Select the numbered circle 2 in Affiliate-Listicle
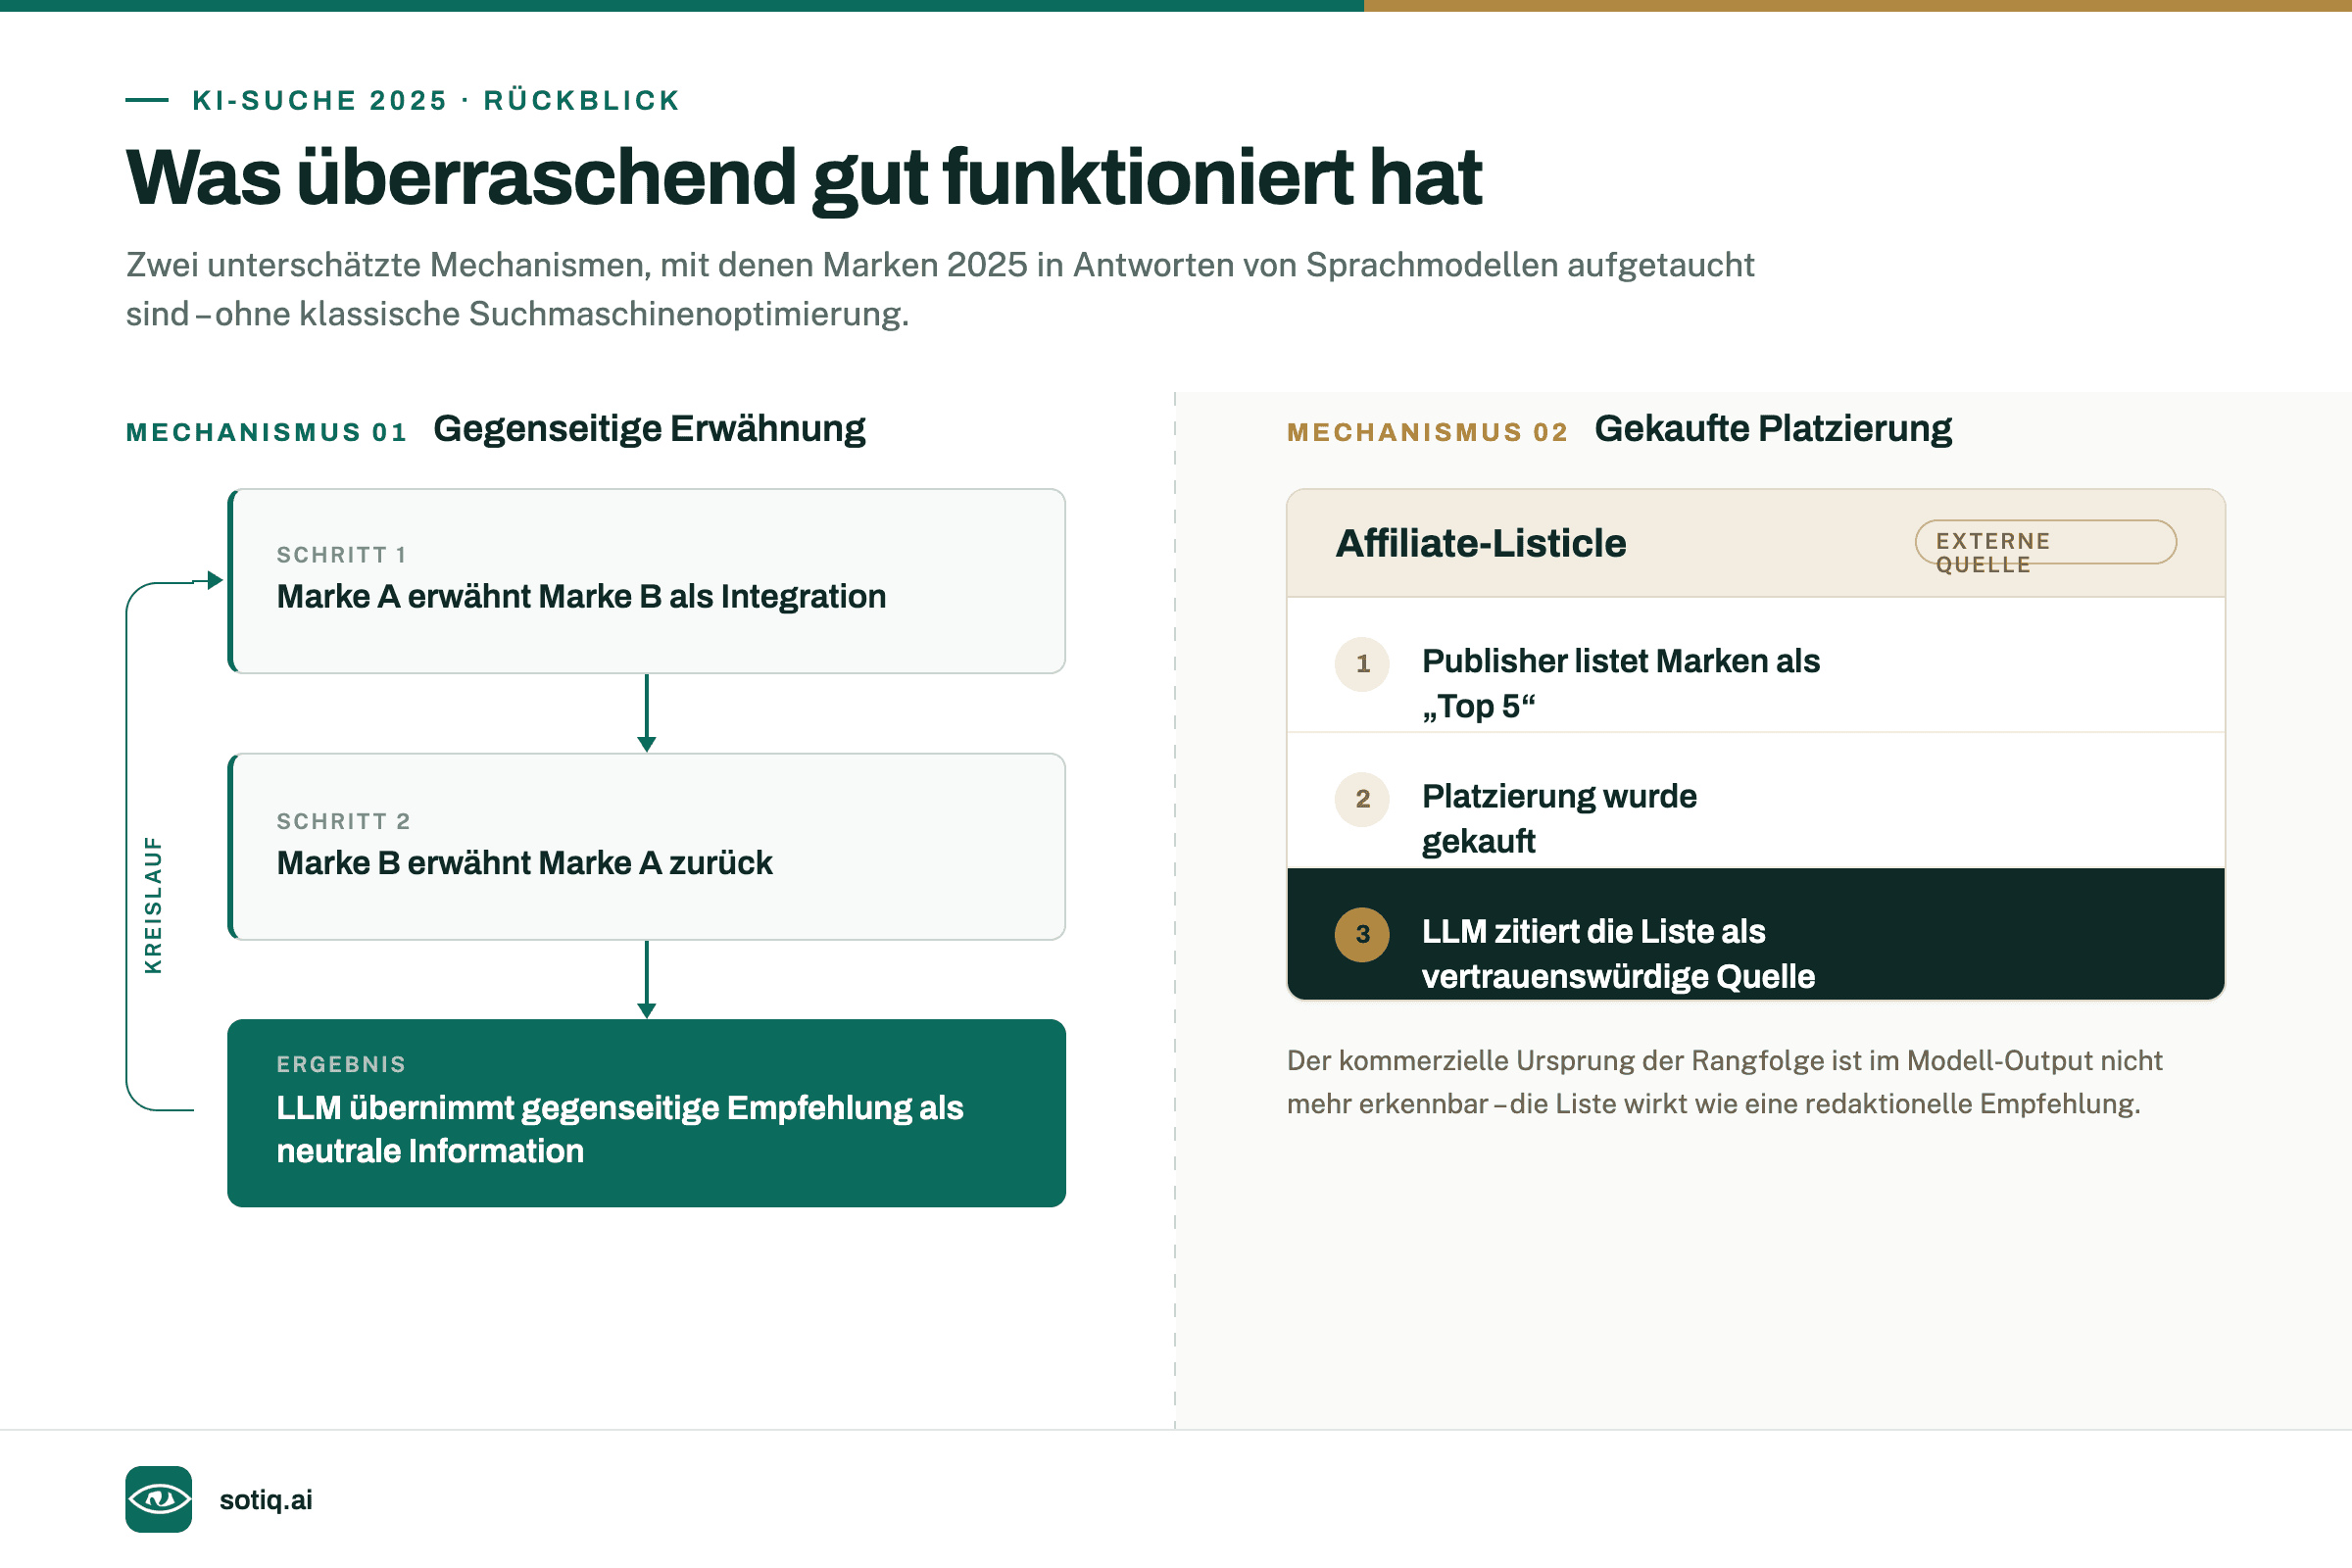This screenshot has height=1568, width=2352. [x=1362, y=799]
